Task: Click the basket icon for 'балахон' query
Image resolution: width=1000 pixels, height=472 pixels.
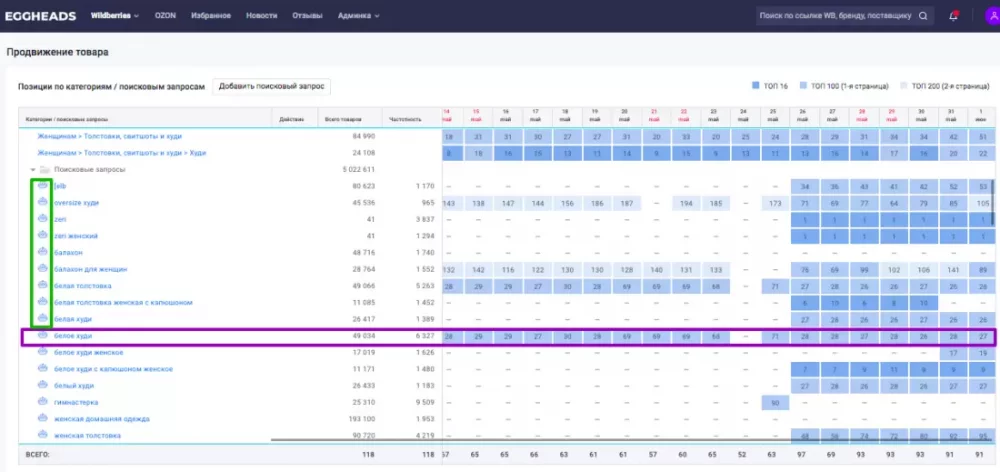Action: click(42, 252)
